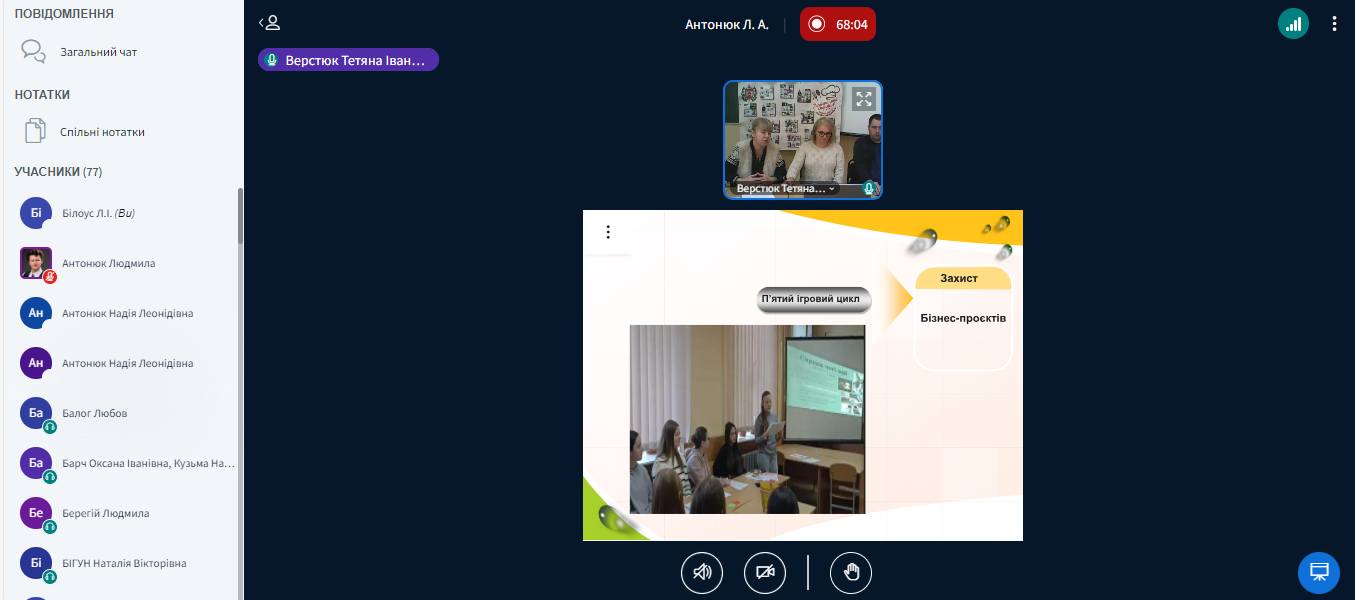Viewport: 1355px width, 600px height.
Task: Open presentation three-dot options menu
Action: click(608, 232)
